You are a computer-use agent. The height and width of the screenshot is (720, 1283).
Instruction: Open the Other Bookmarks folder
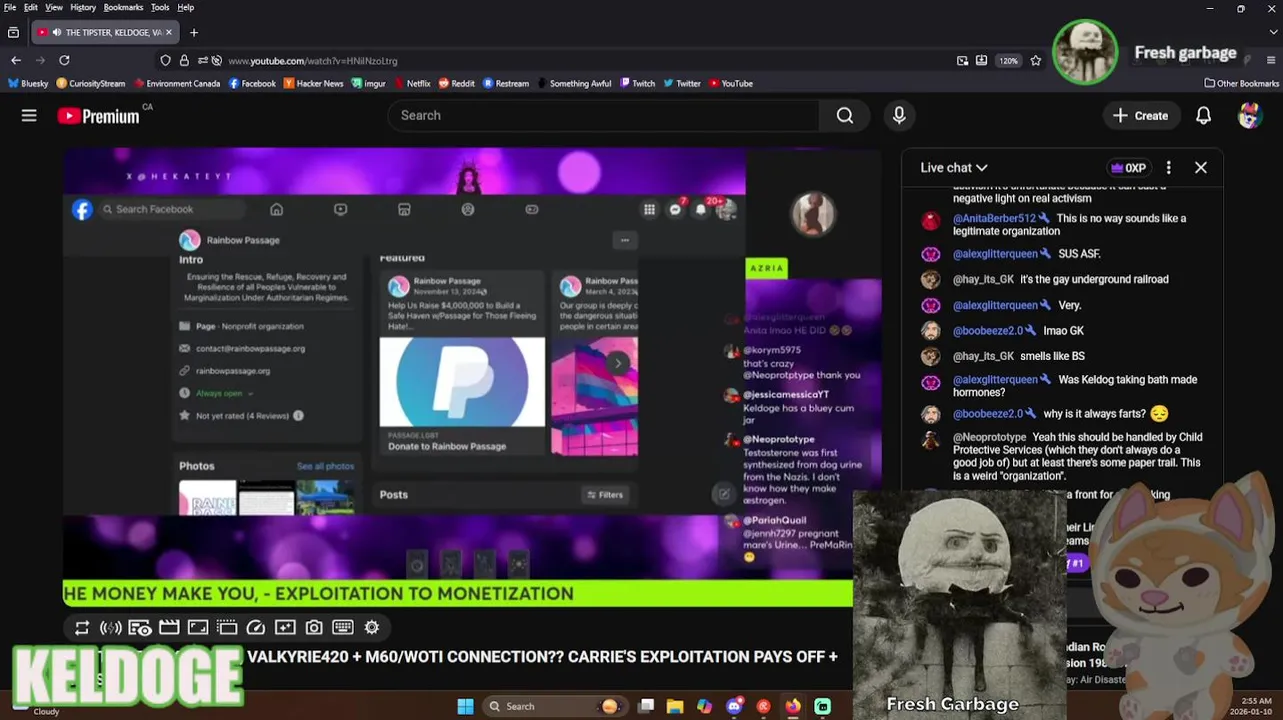click(1241, 84)
